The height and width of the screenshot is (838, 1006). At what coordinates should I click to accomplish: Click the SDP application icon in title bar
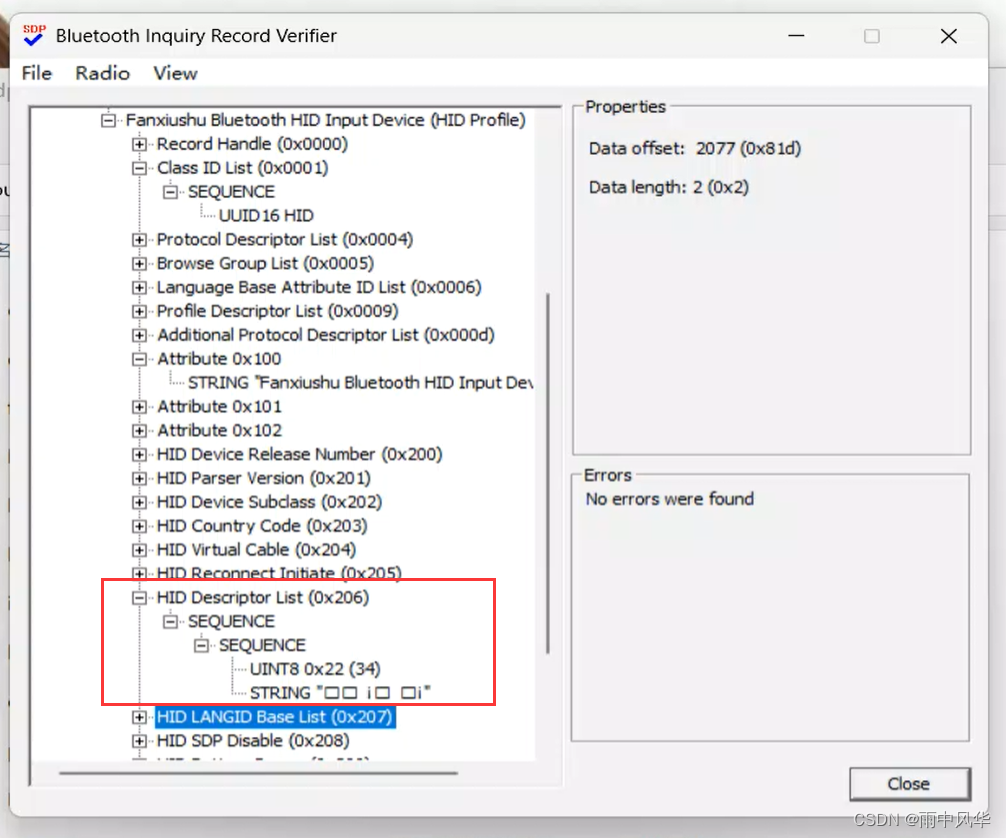(x=33, y=35)
